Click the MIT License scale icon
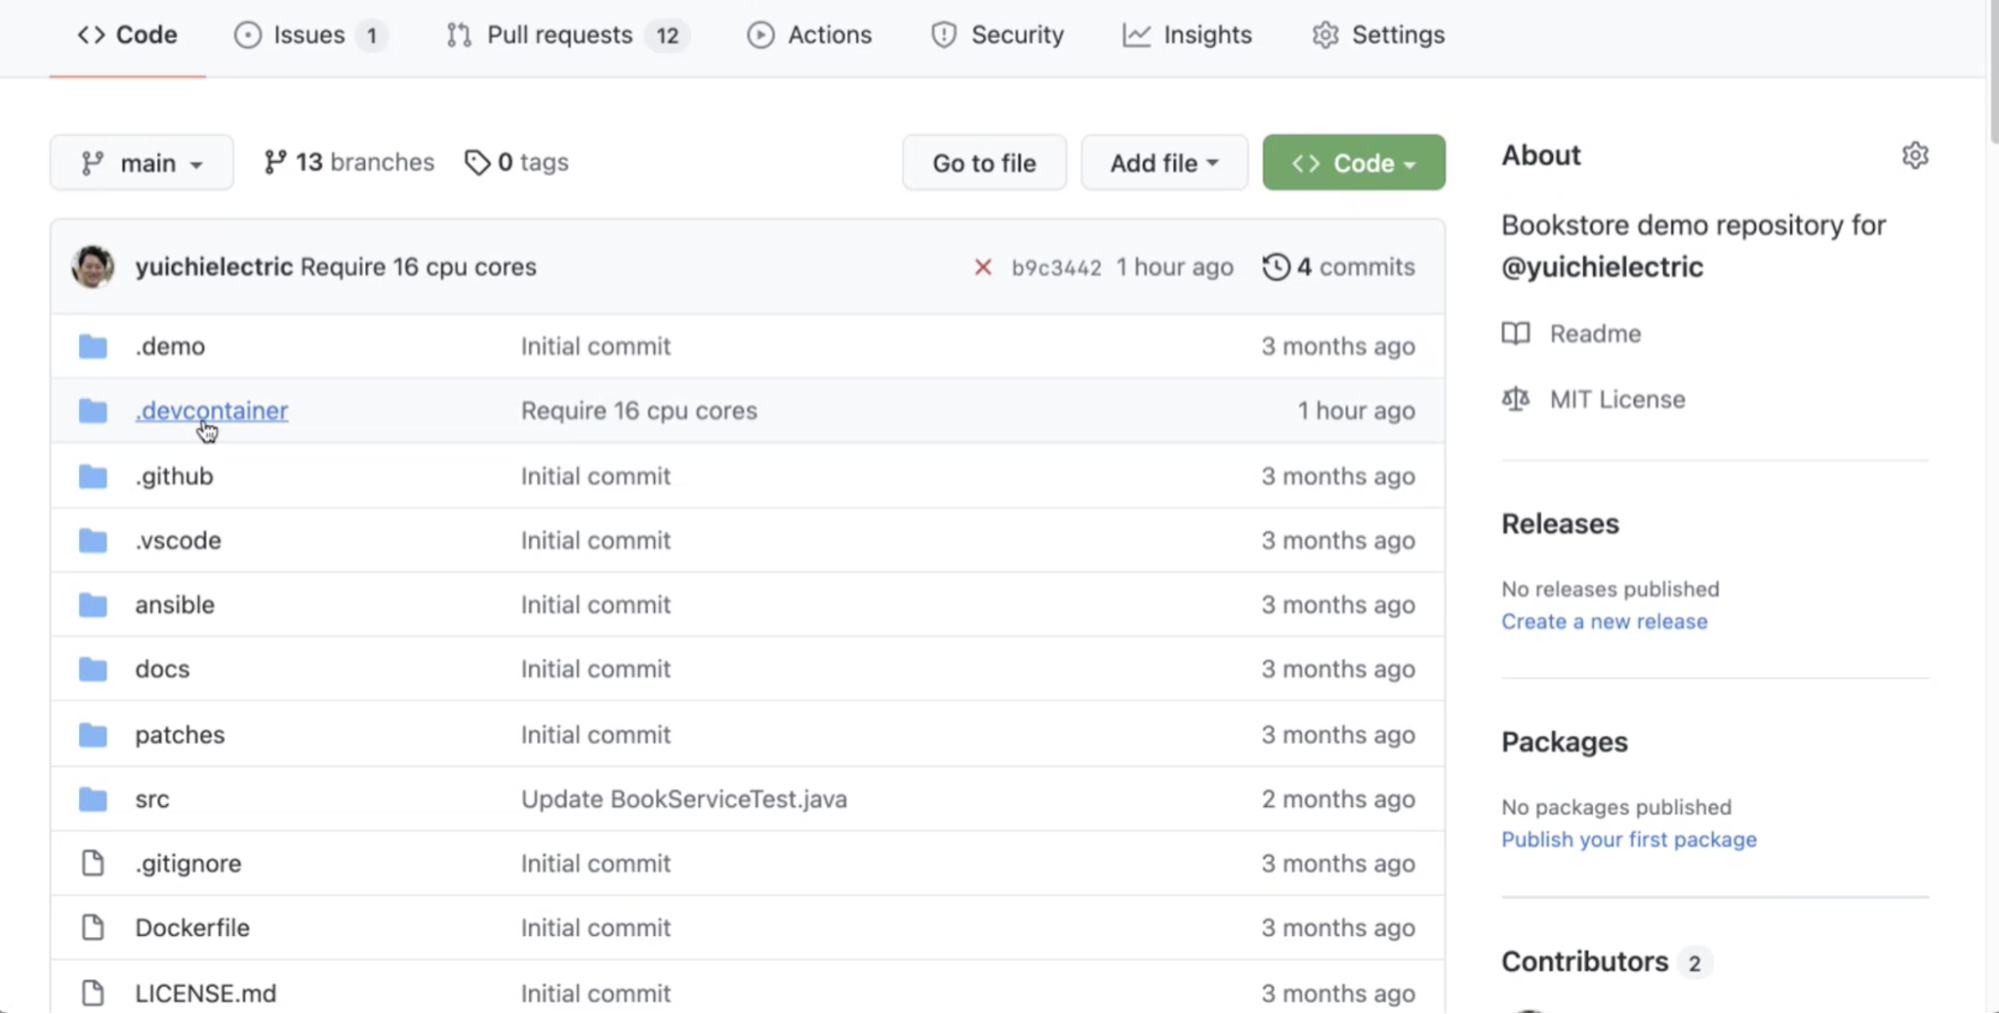The height and width of the screenshot is (1014, 1999). coord(1515,399)
